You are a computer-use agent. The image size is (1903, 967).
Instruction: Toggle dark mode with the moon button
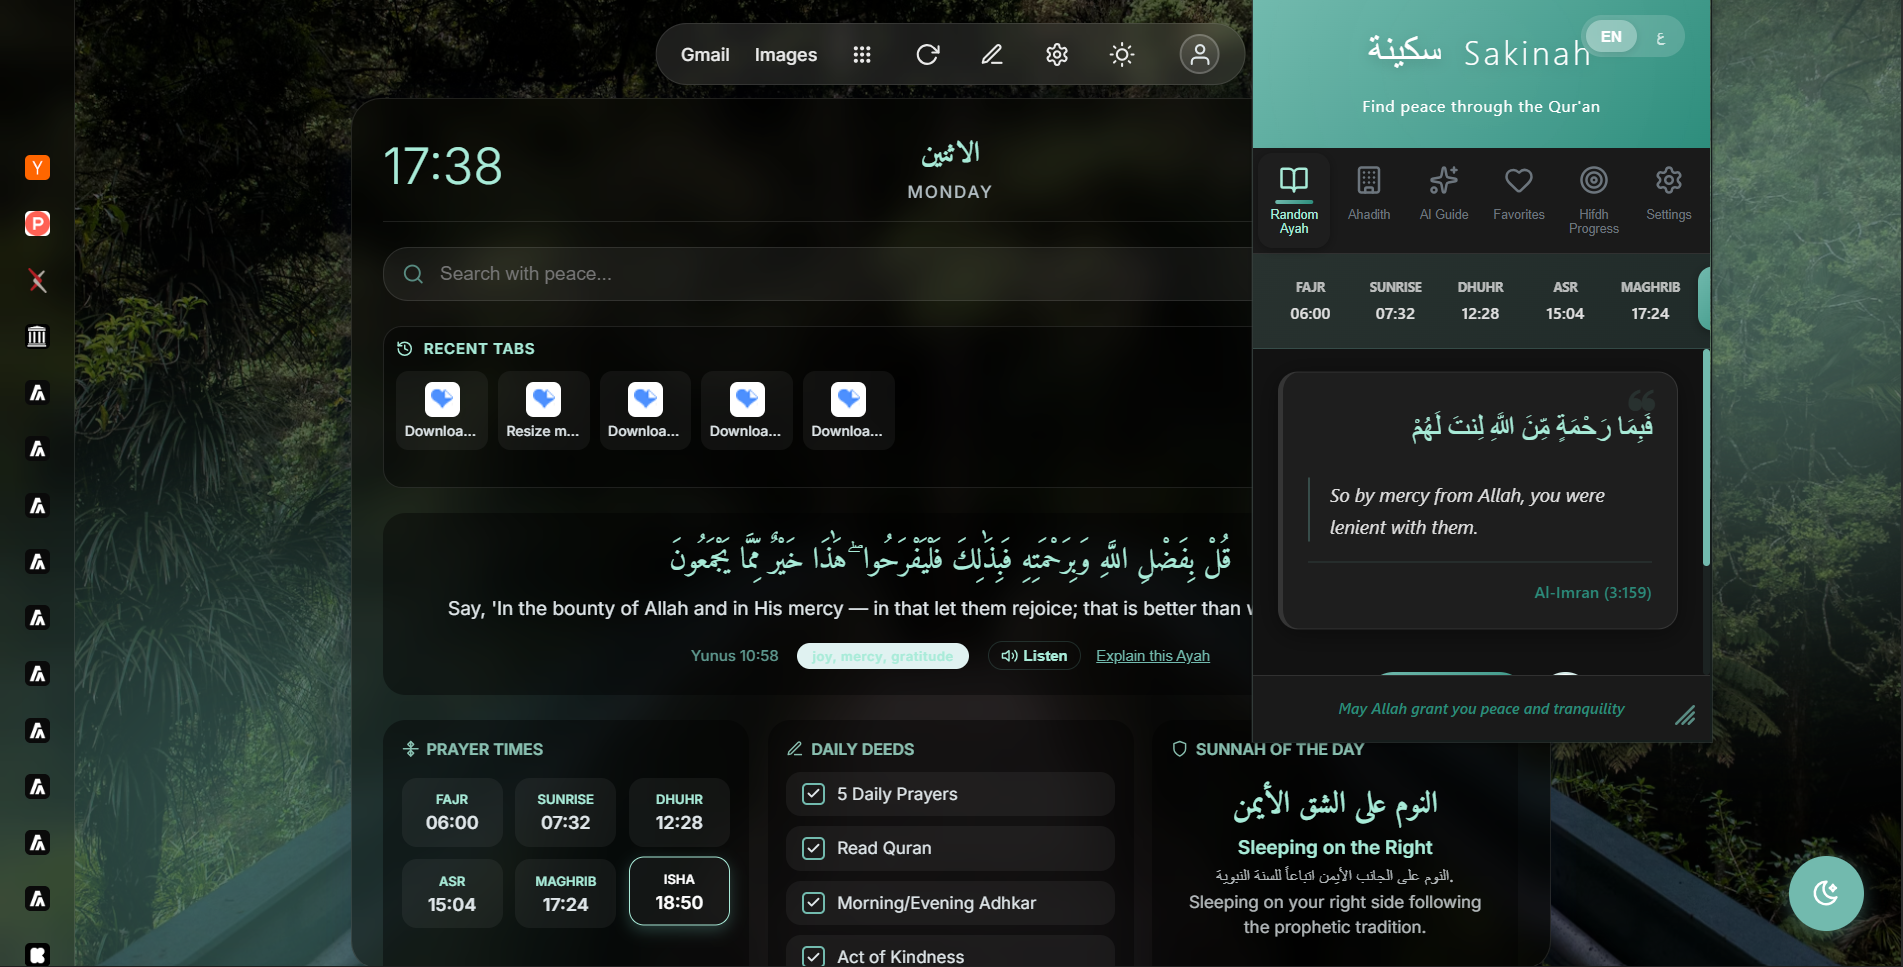[x=1825, y=893]
